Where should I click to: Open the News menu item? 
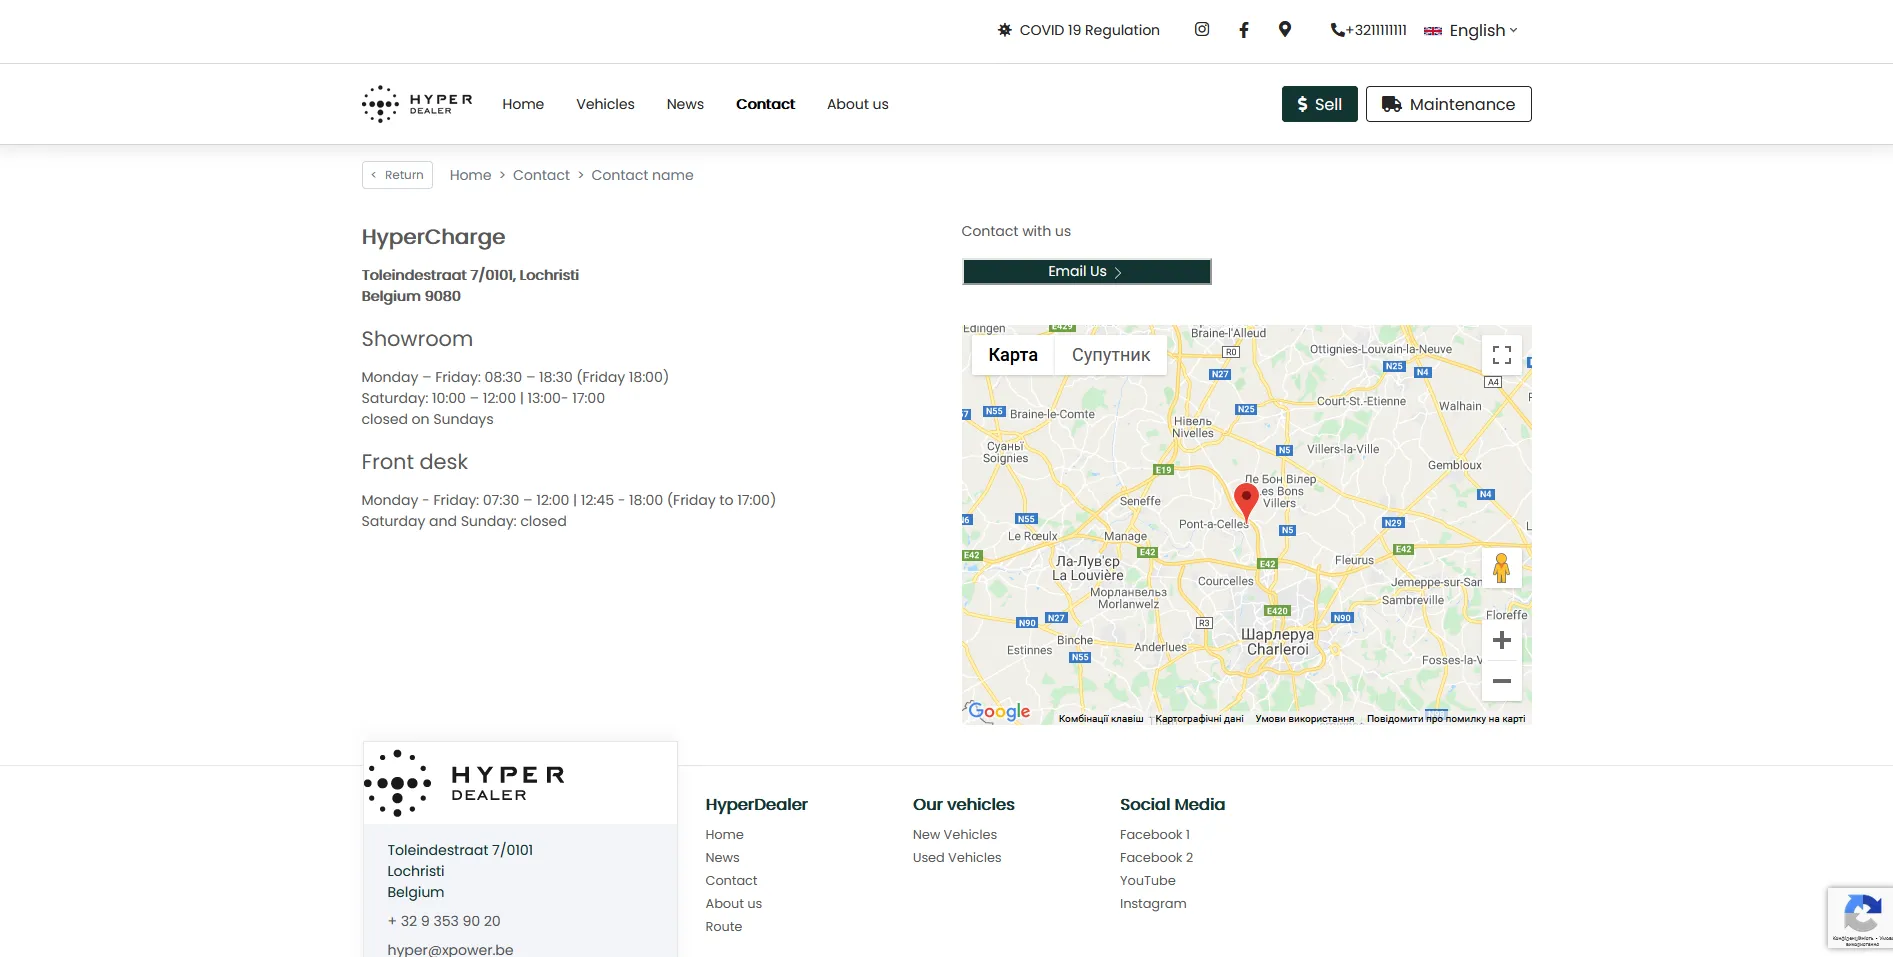[685, 104]
